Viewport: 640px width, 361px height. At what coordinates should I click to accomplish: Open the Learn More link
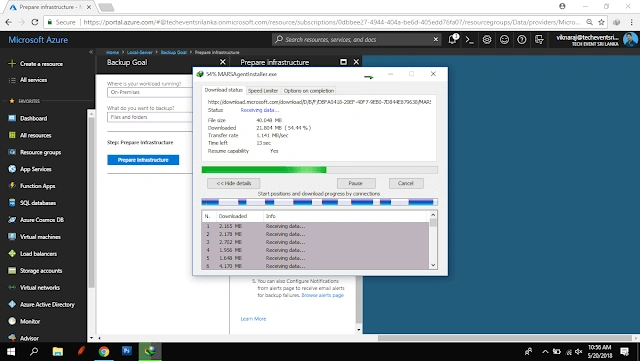pos(253,319)
